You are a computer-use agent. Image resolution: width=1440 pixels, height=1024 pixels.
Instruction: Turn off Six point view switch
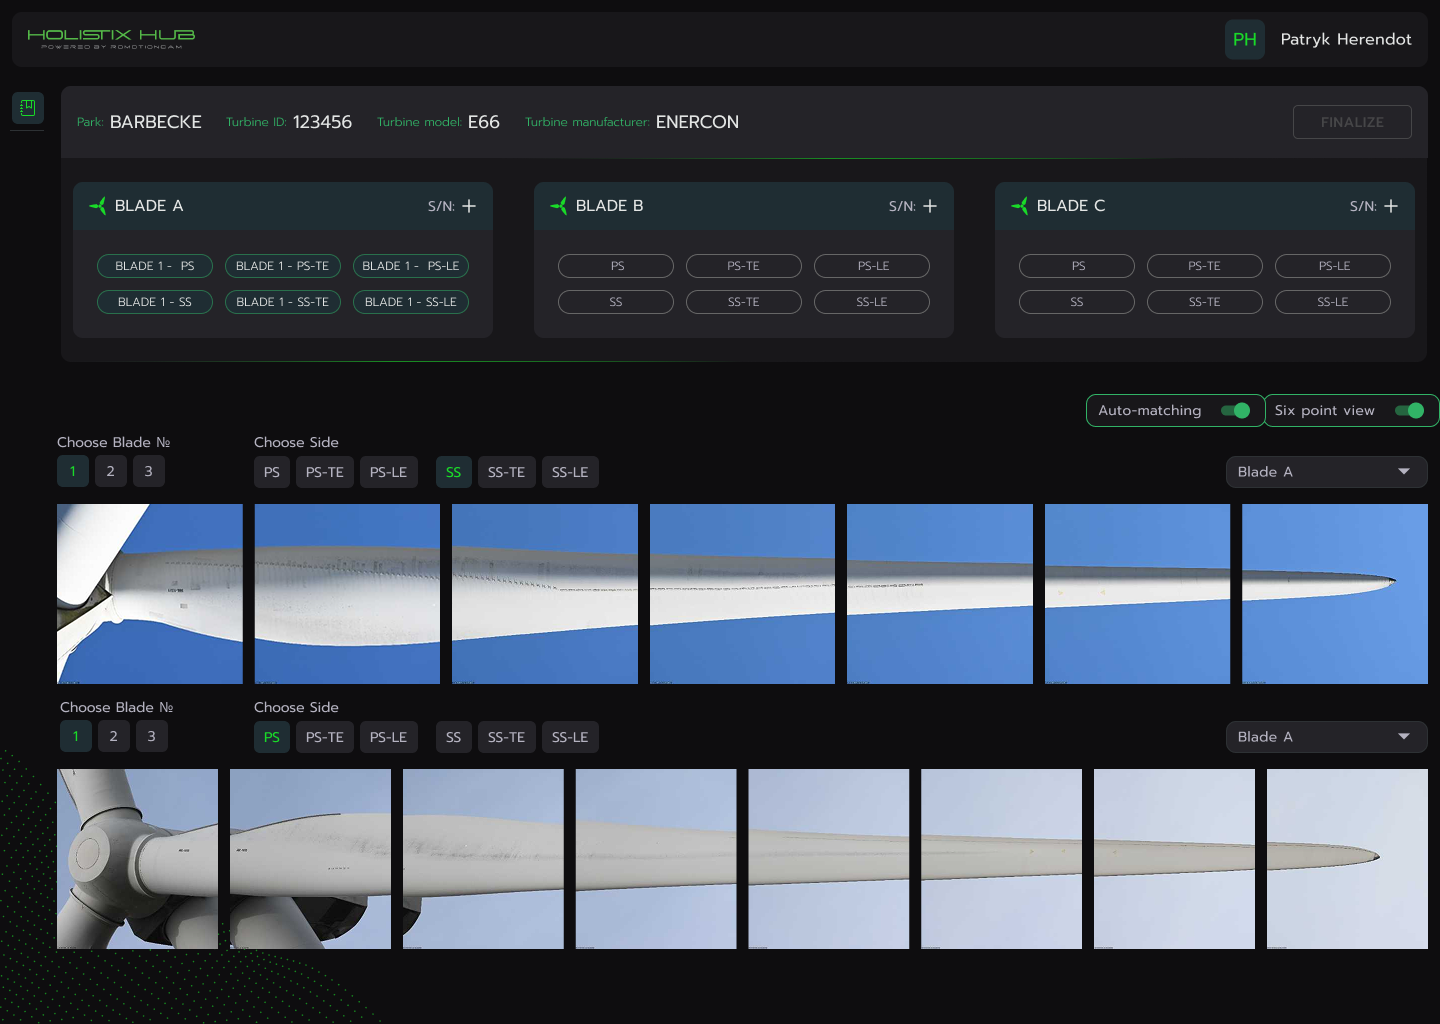pos(1409,411)
